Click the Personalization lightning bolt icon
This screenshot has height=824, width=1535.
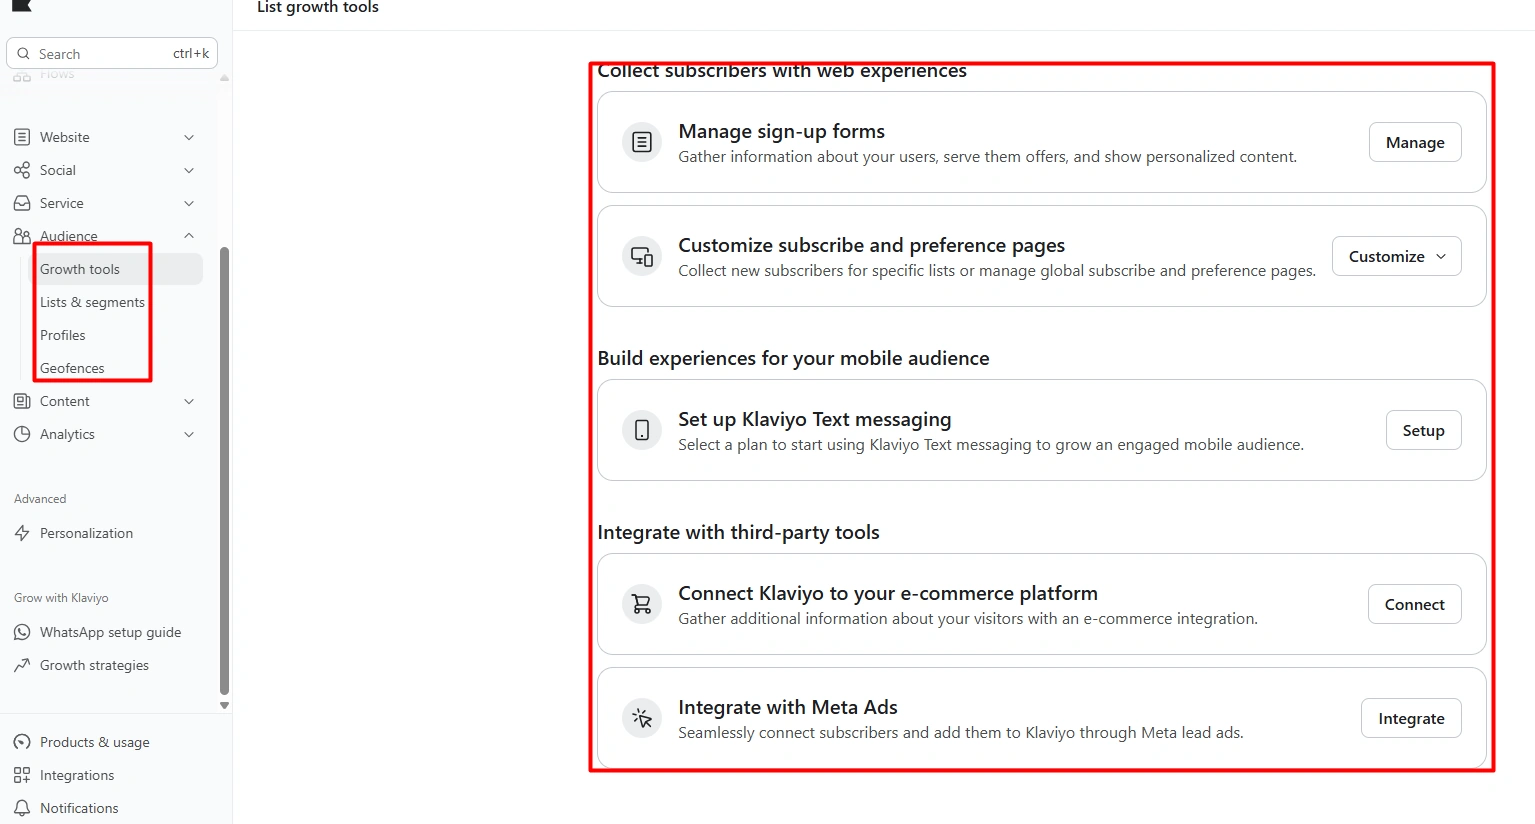[x=22, y=533]
